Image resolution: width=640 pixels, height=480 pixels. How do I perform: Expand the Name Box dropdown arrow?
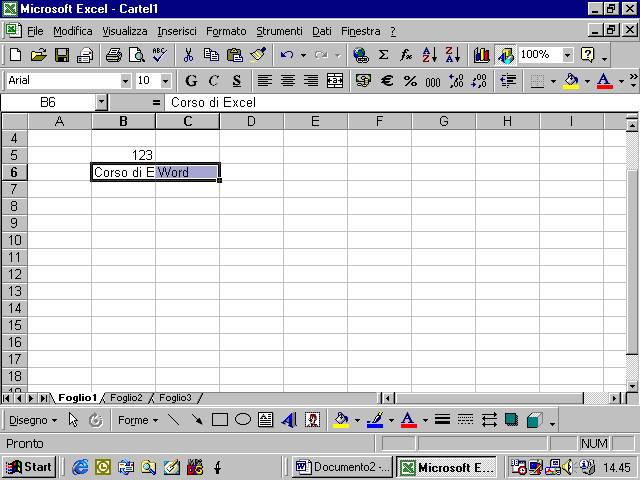tap(101, 102)
